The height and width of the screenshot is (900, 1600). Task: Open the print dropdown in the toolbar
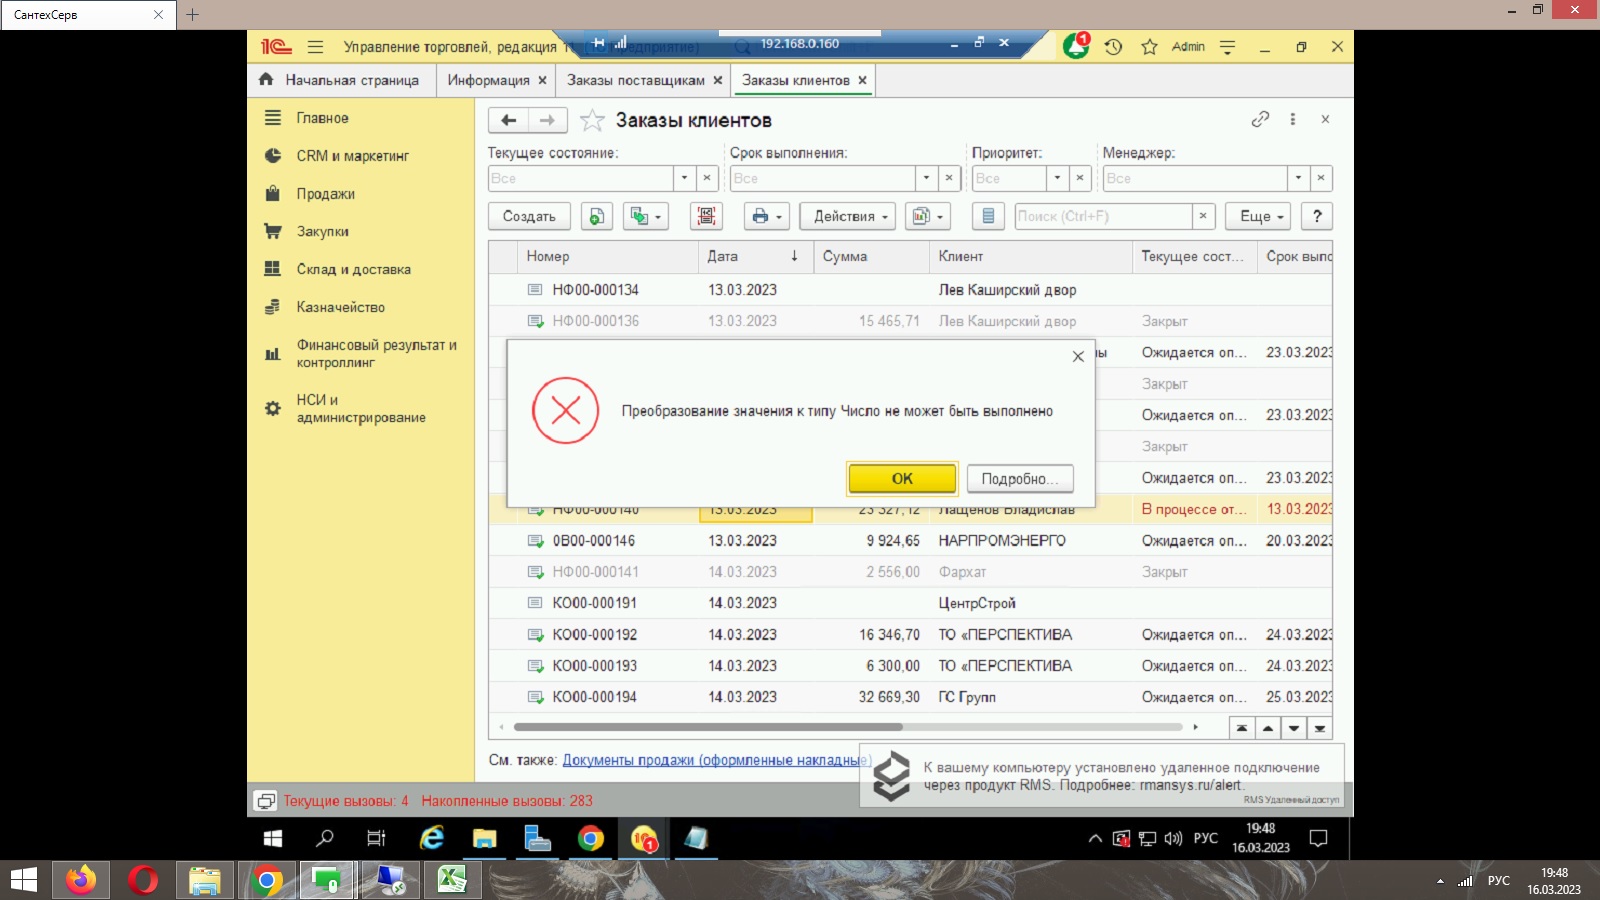coord(766,216)
